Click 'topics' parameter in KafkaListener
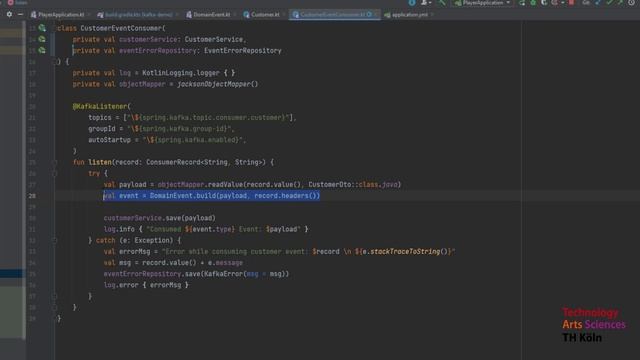 (x=100, y=118)
